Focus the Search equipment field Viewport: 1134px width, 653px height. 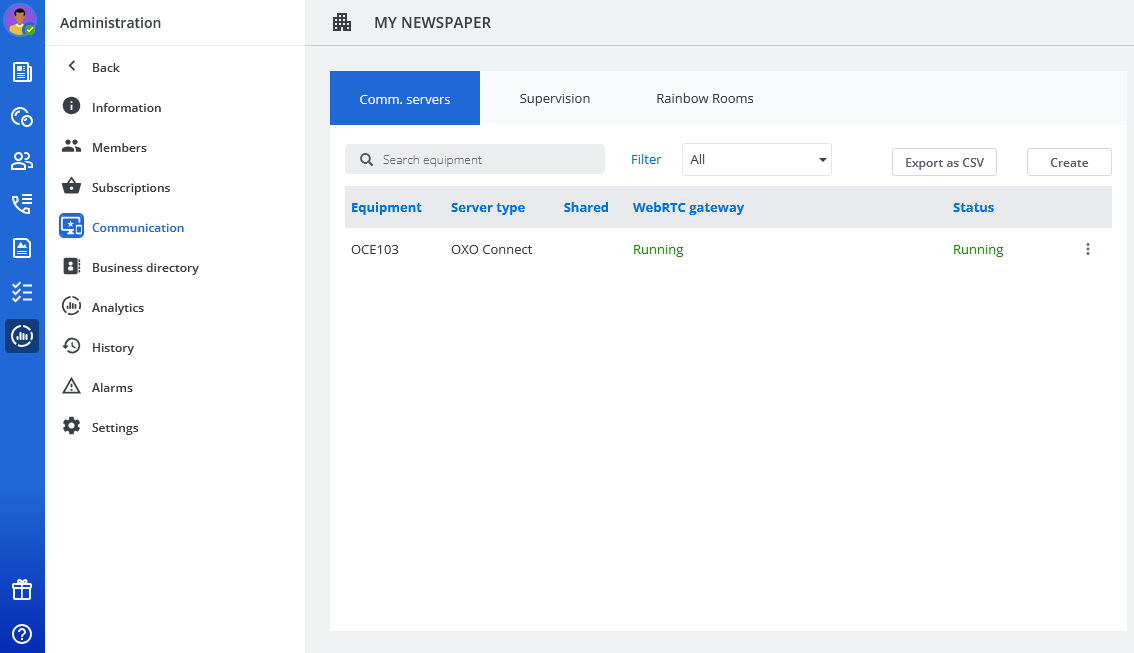coord(474,159)
